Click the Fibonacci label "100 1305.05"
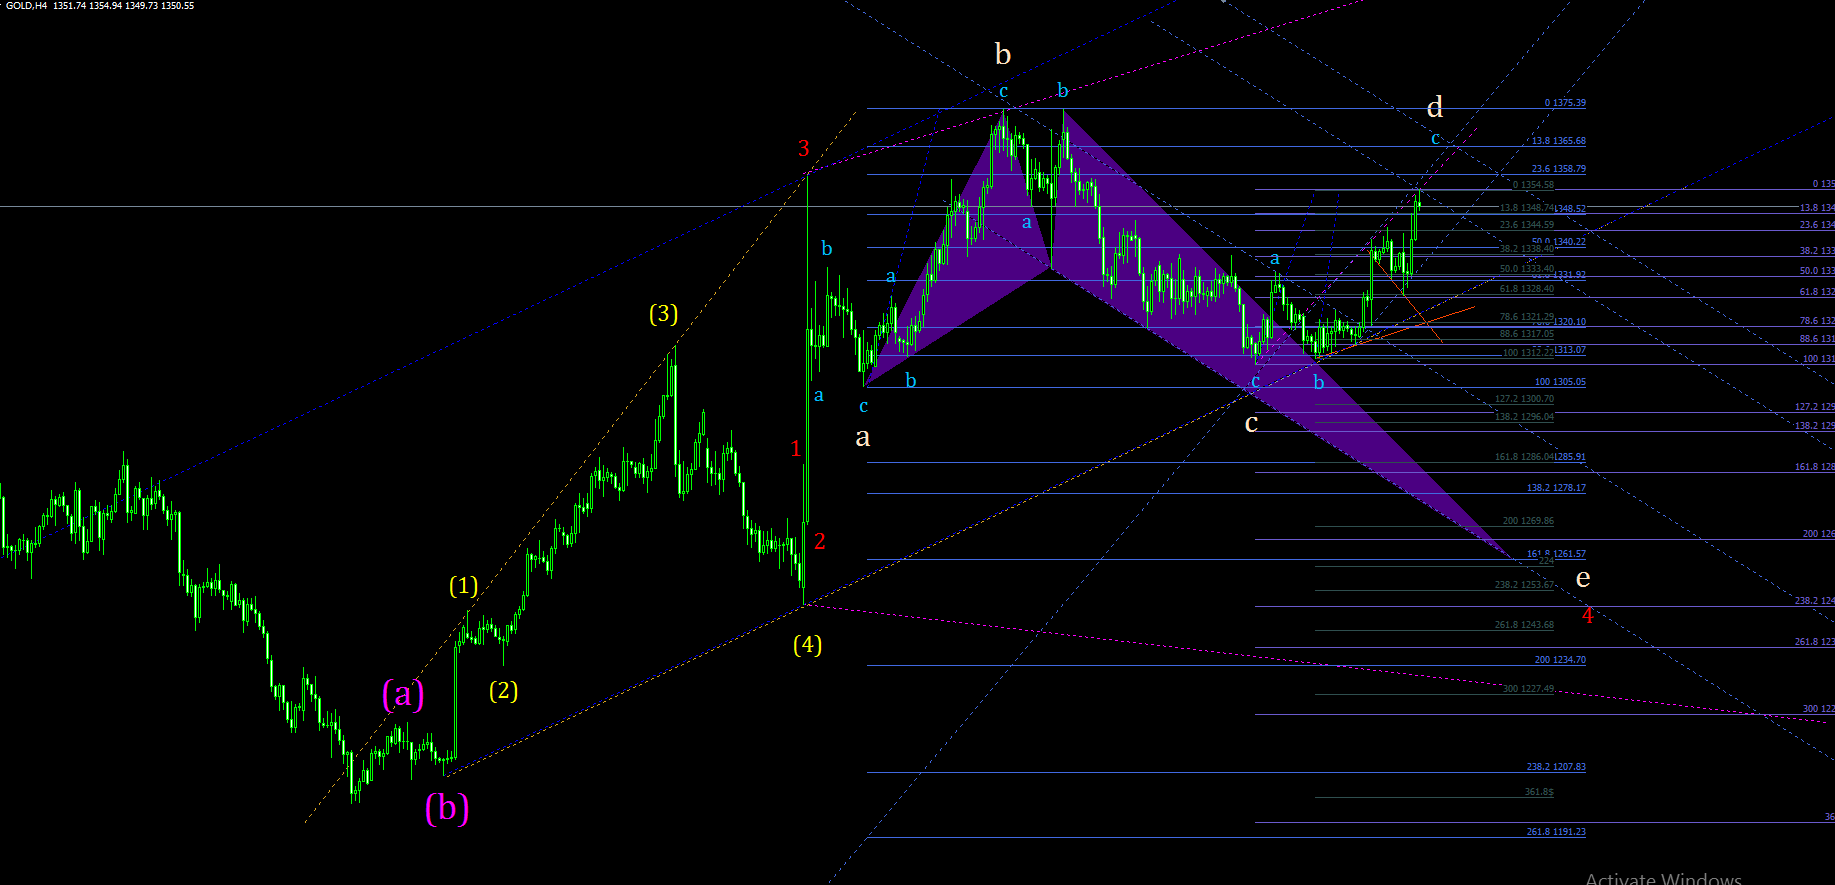This screenshot has width=1835, height=885. pos(1560,382)
